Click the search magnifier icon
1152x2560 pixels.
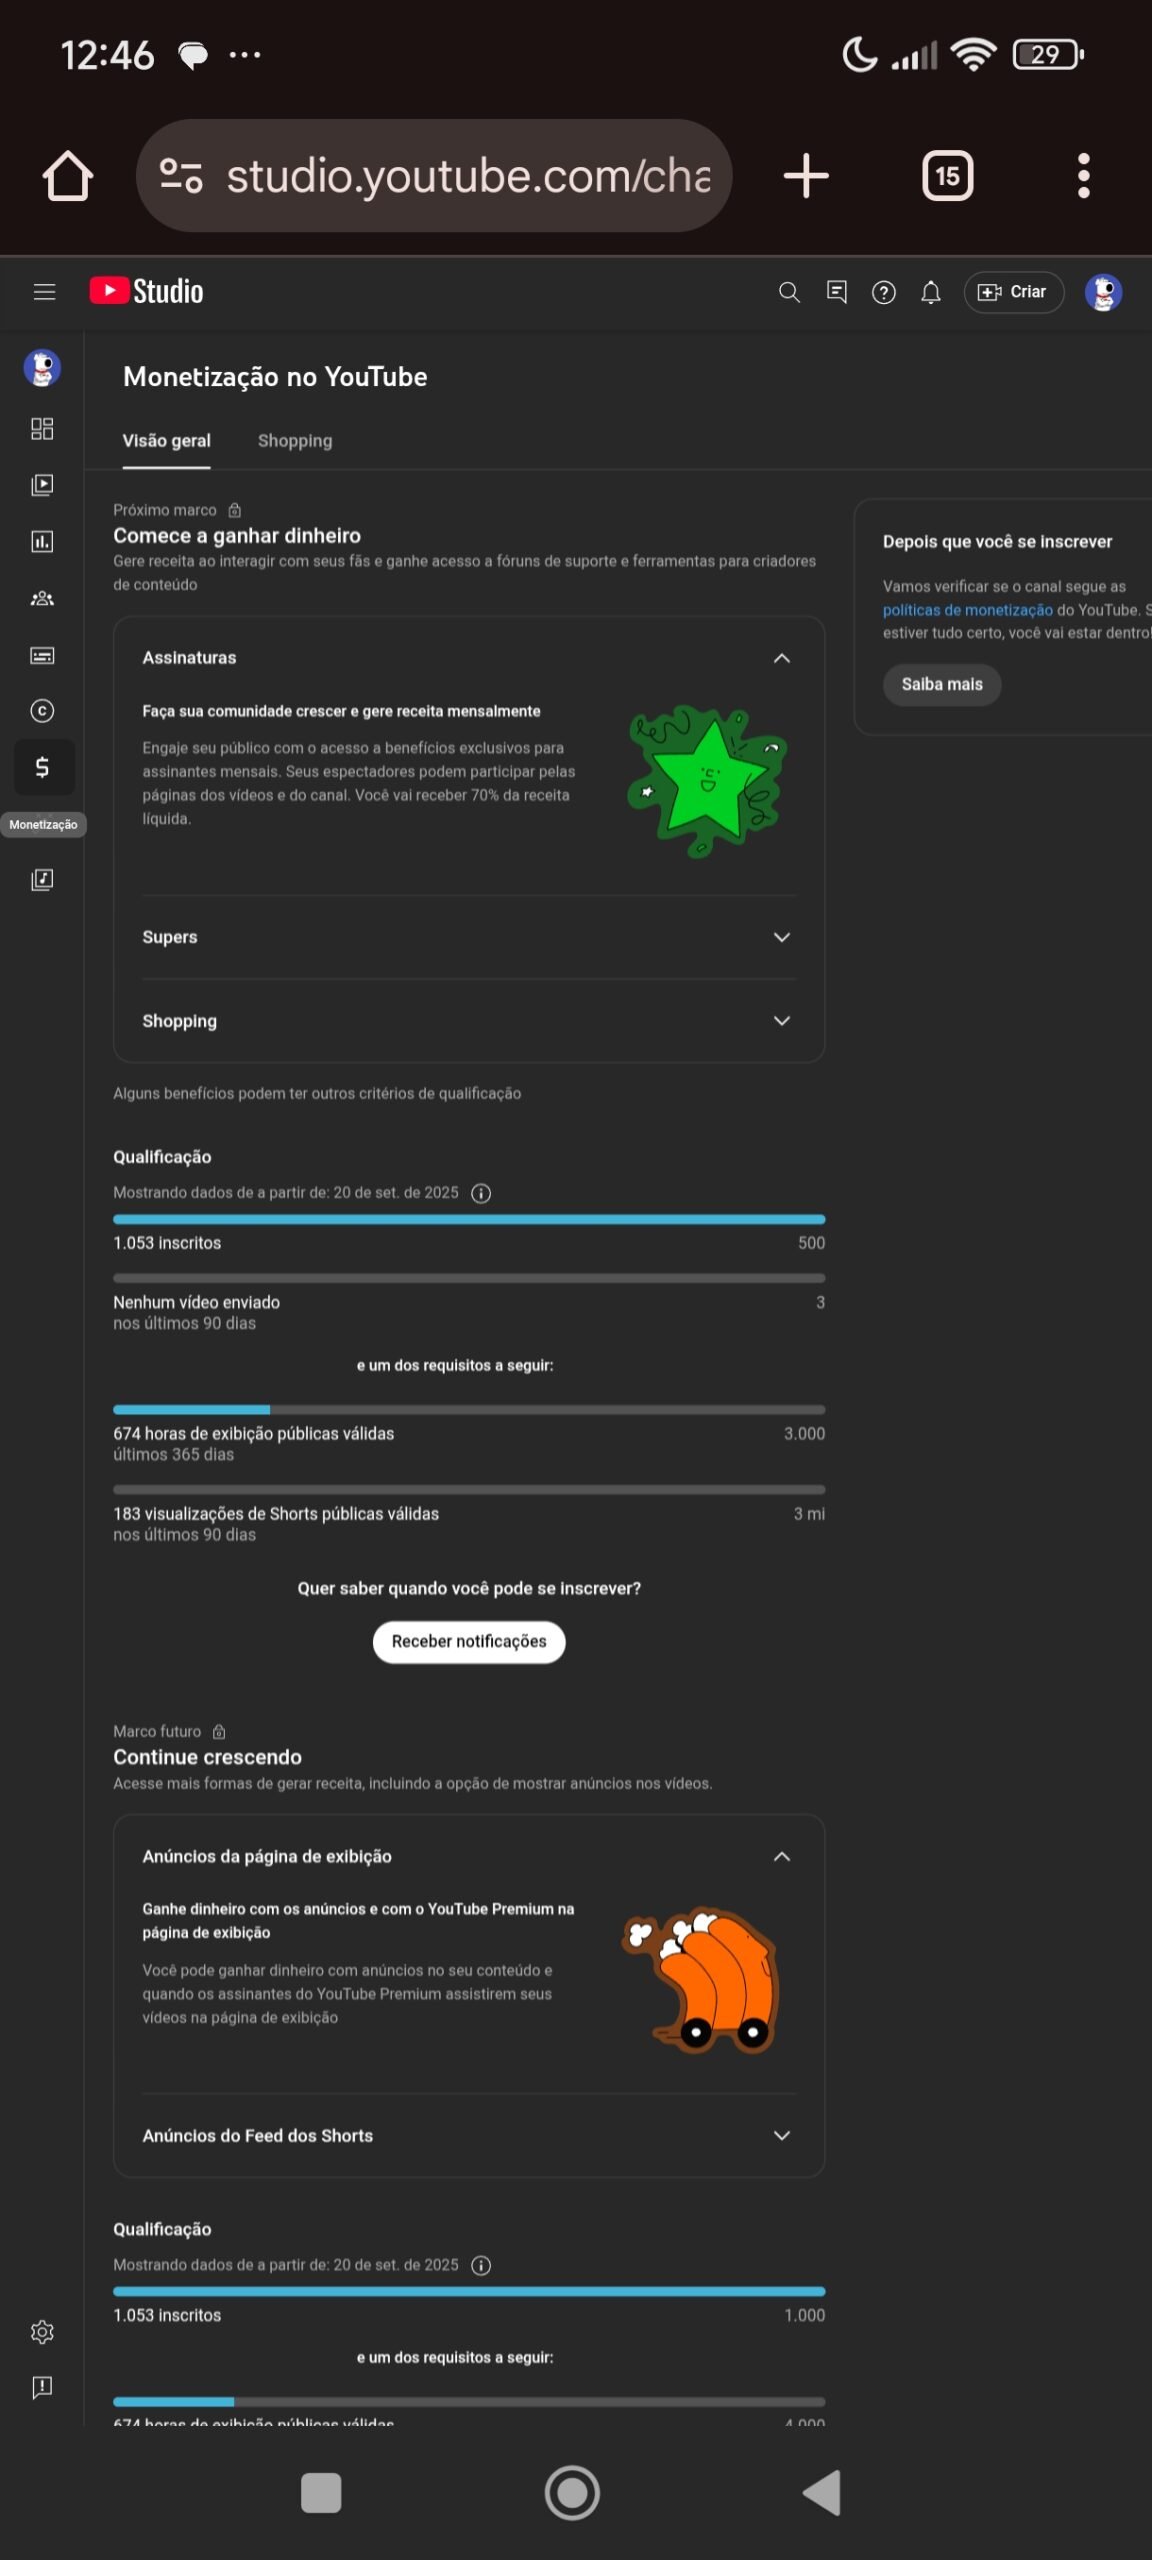click(789, 292)
